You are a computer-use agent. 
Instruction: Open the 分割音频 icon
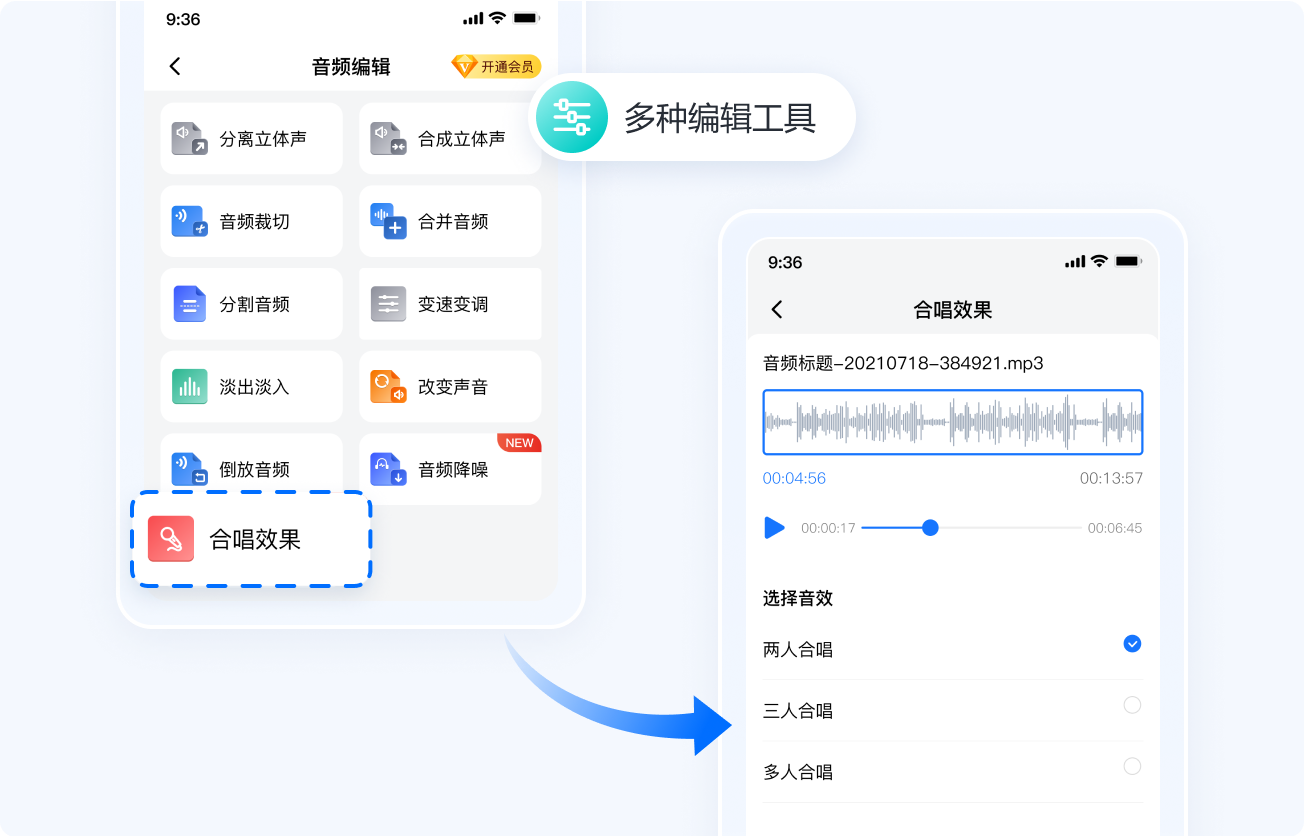189,304
